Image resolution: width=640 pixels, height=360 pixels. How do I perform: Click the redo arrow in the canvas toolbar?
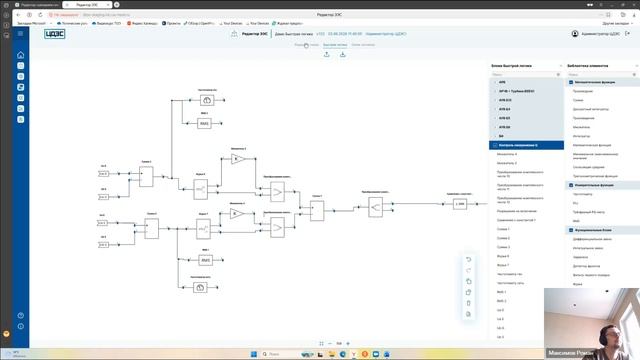tap(469, 270)
